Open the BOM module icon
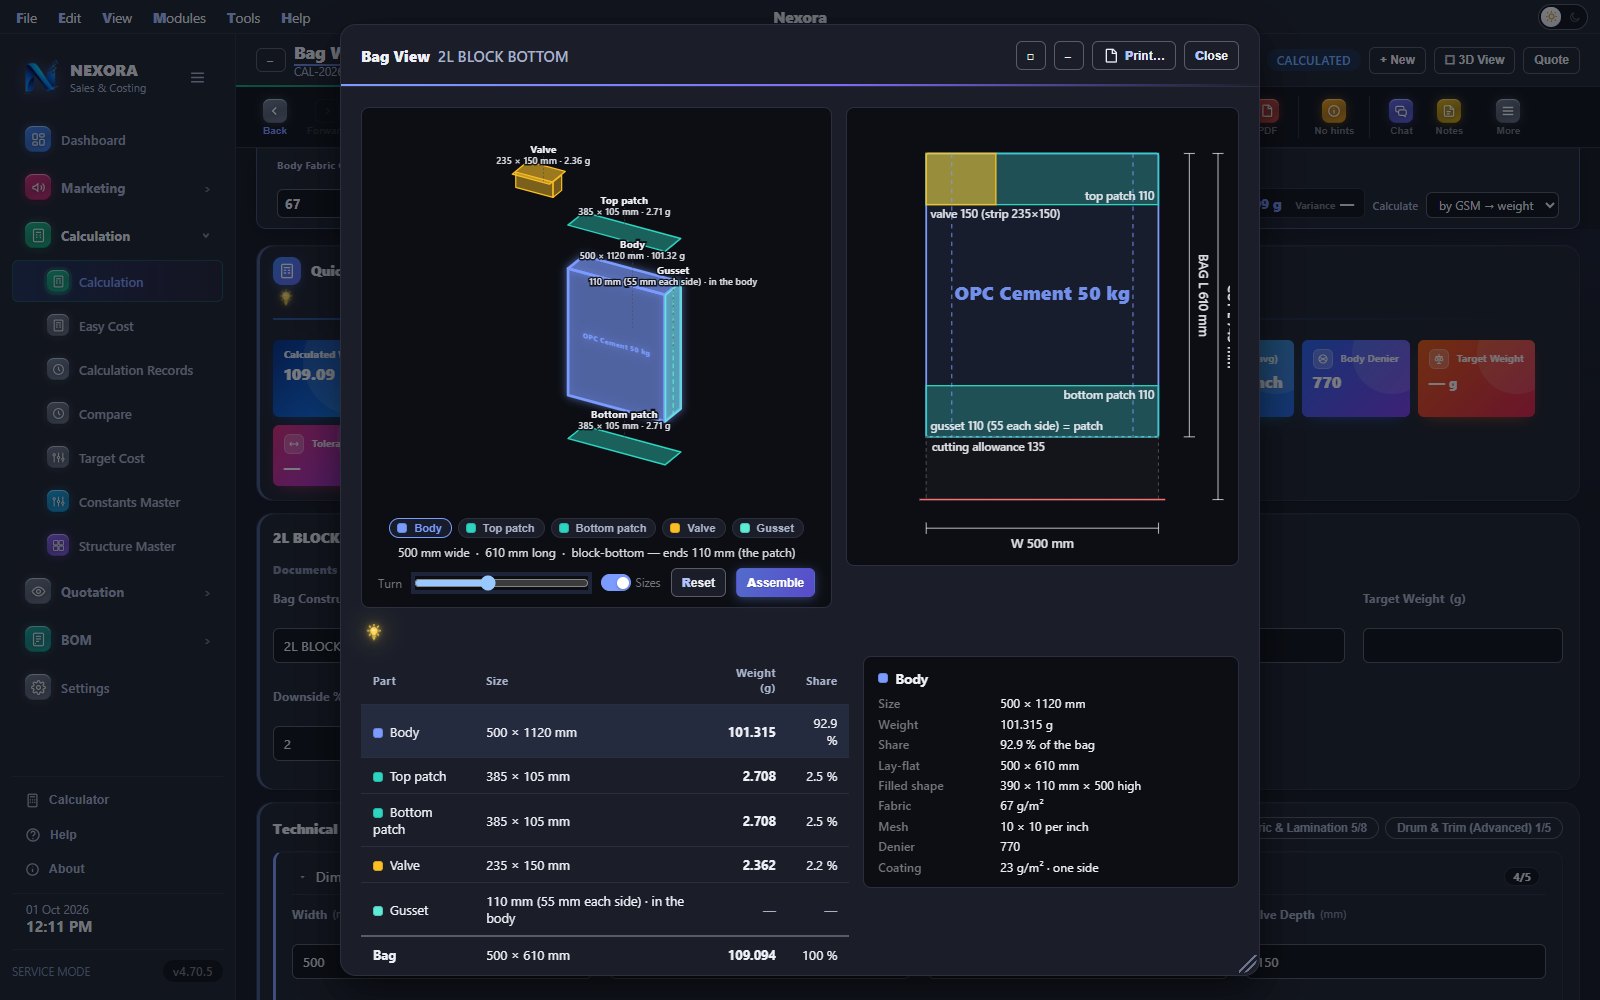 tap(38, 639)
